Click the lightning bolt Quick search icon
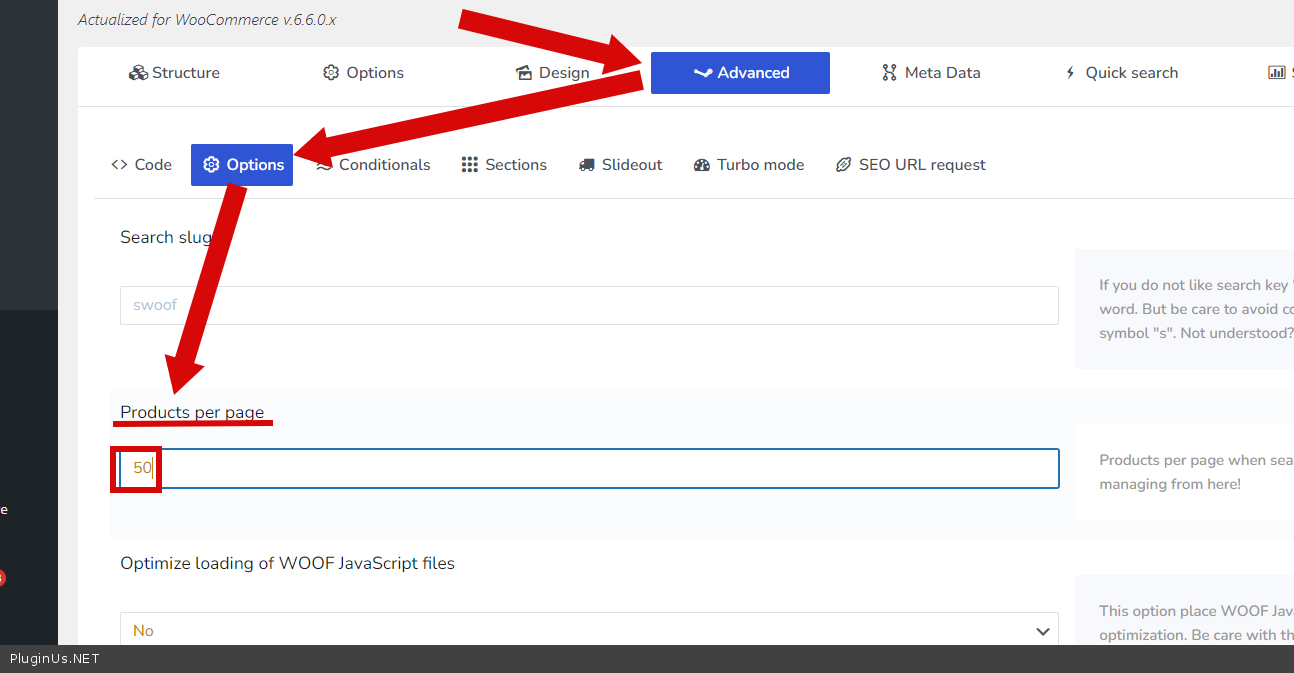 [1070, 73]
